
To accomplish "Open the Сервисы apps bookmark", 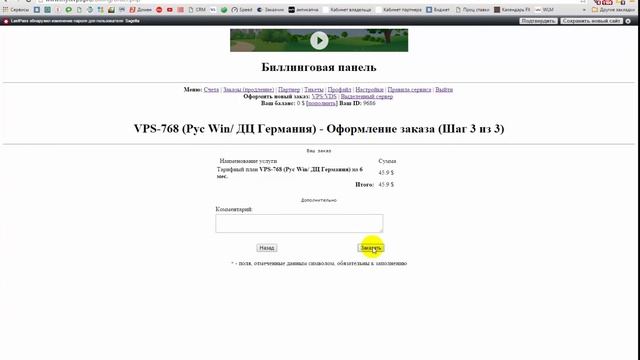I will (x=16, y=9).
